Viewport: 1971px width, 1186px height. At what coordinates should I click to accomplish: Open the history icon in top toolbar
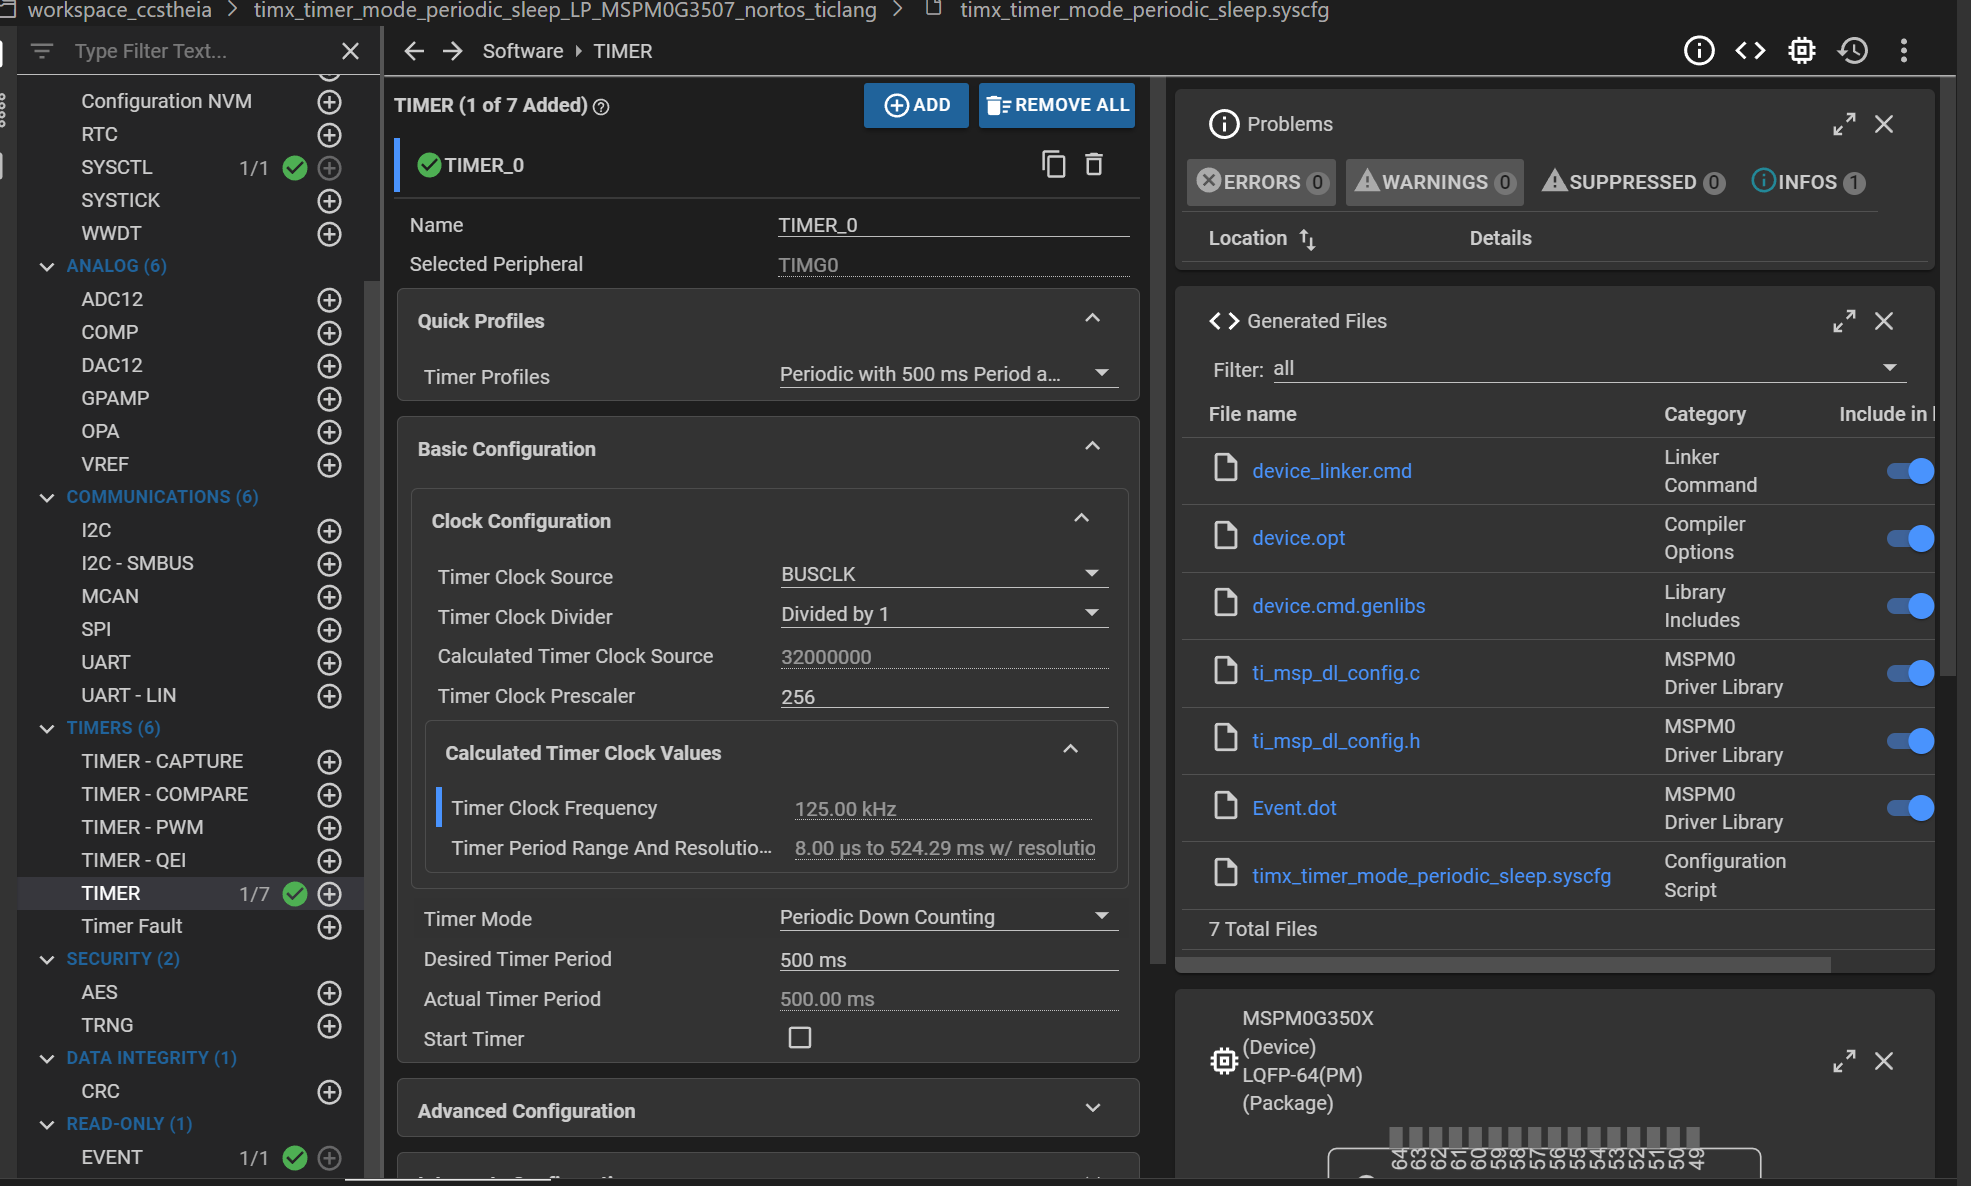point(1853,50)
